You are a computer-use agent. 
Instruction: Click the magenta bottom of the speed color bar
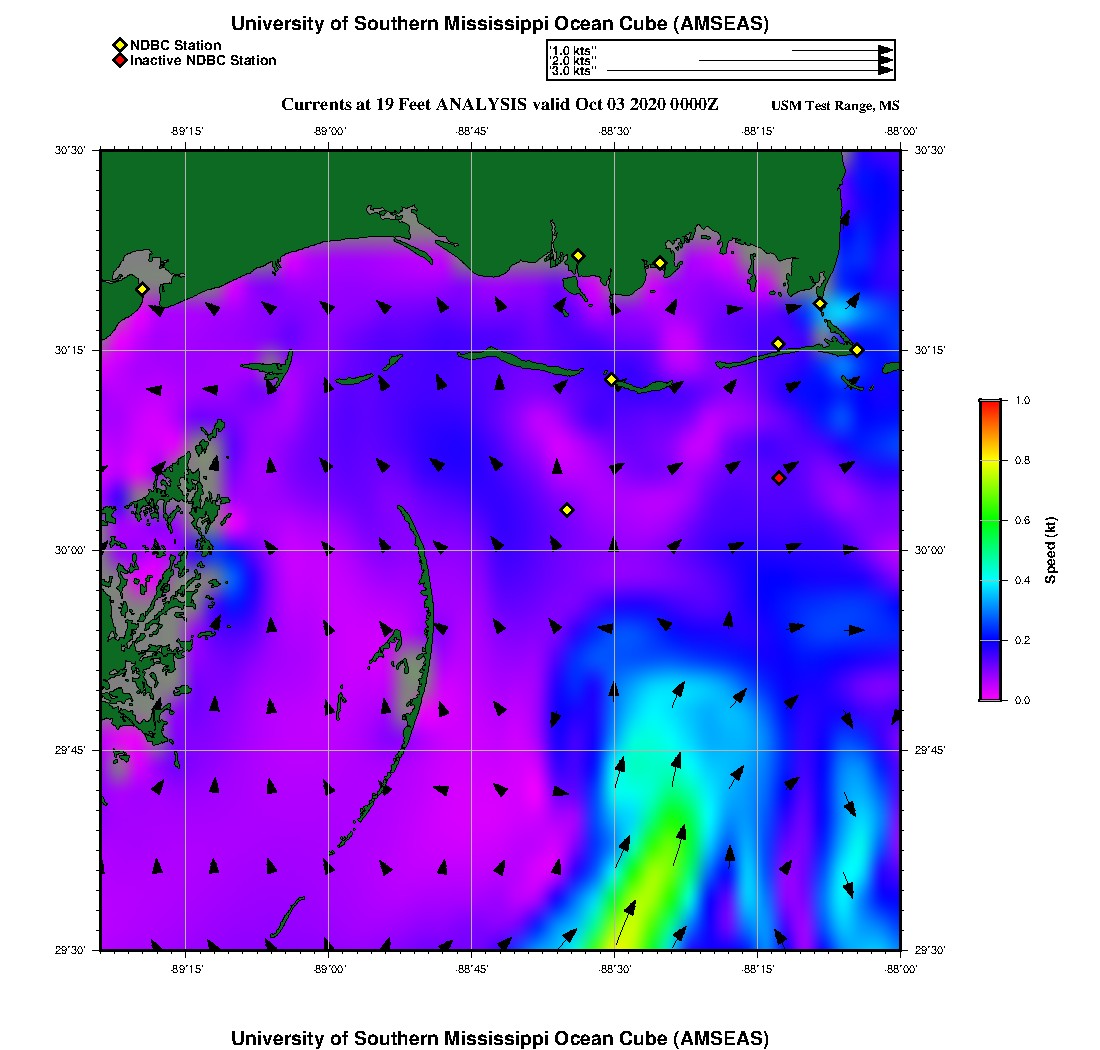click(x=989, y=694)
